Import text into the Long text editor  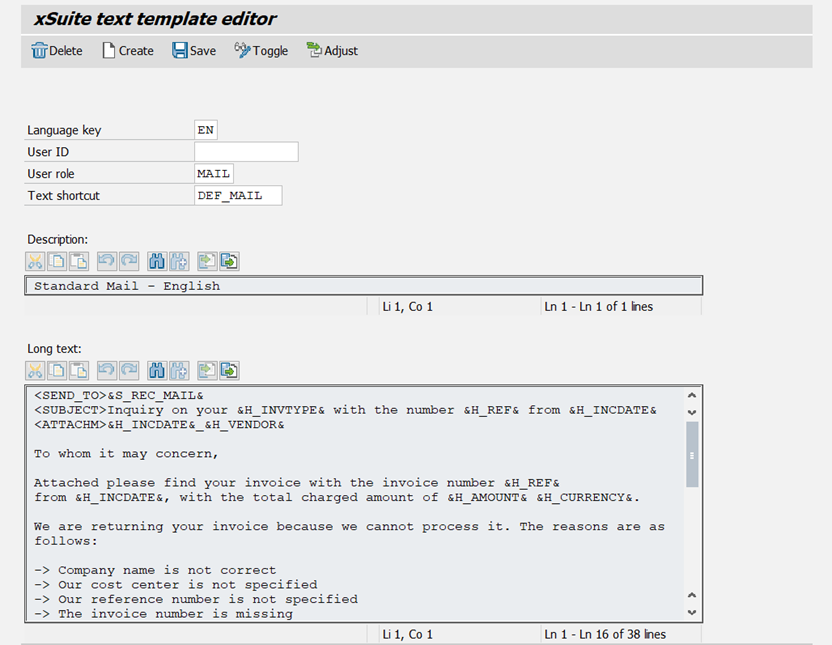207,370
